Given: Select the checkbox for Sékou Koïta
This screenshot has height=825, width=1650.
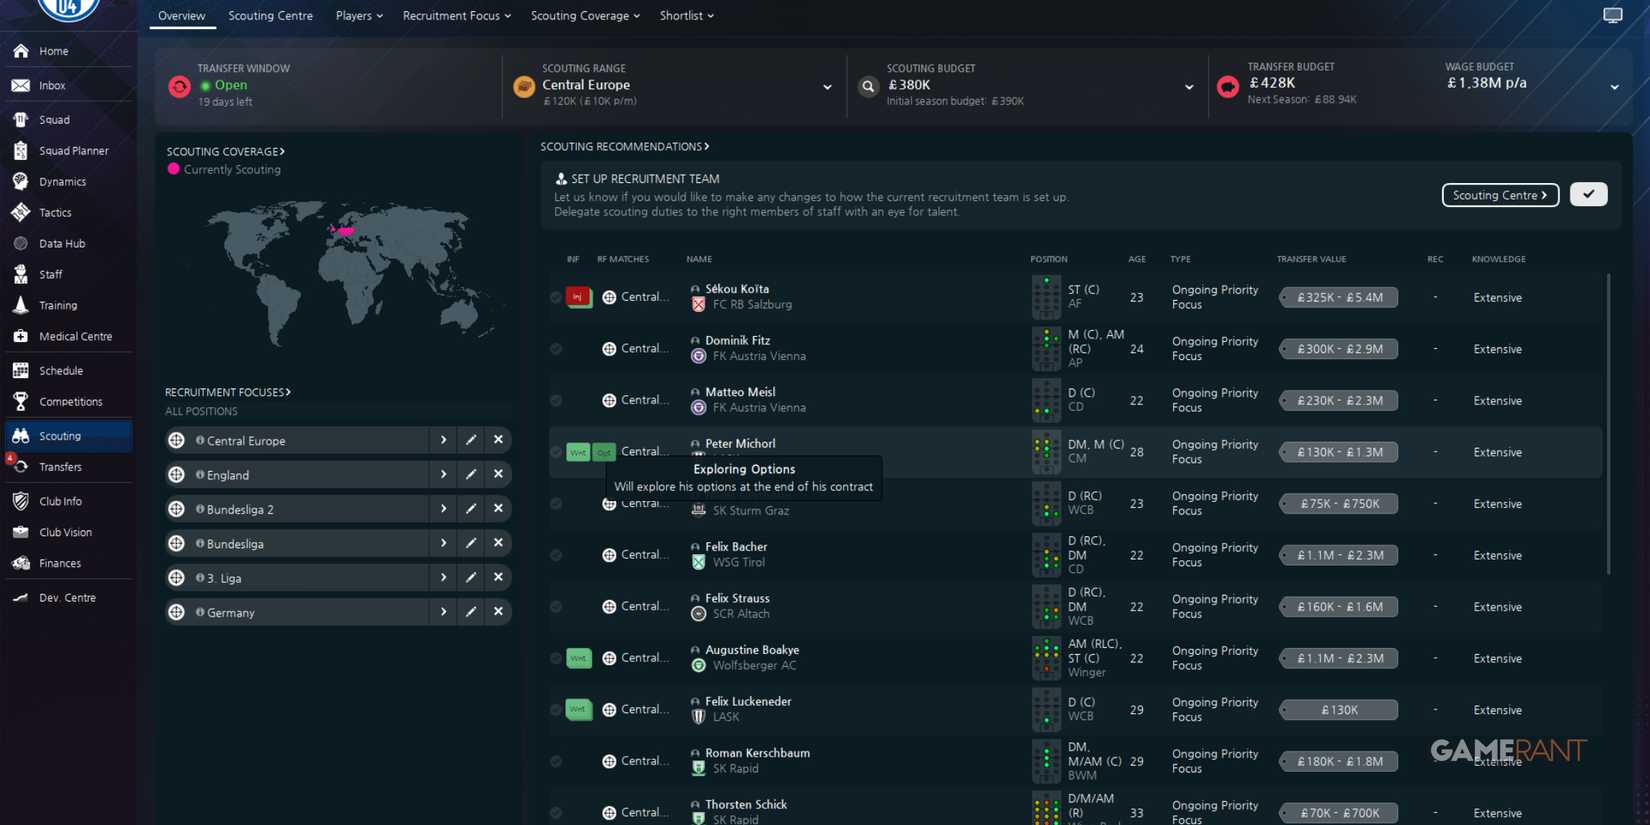Looking at the screenshot, I should pyautogui.click(x=556, y=297).
